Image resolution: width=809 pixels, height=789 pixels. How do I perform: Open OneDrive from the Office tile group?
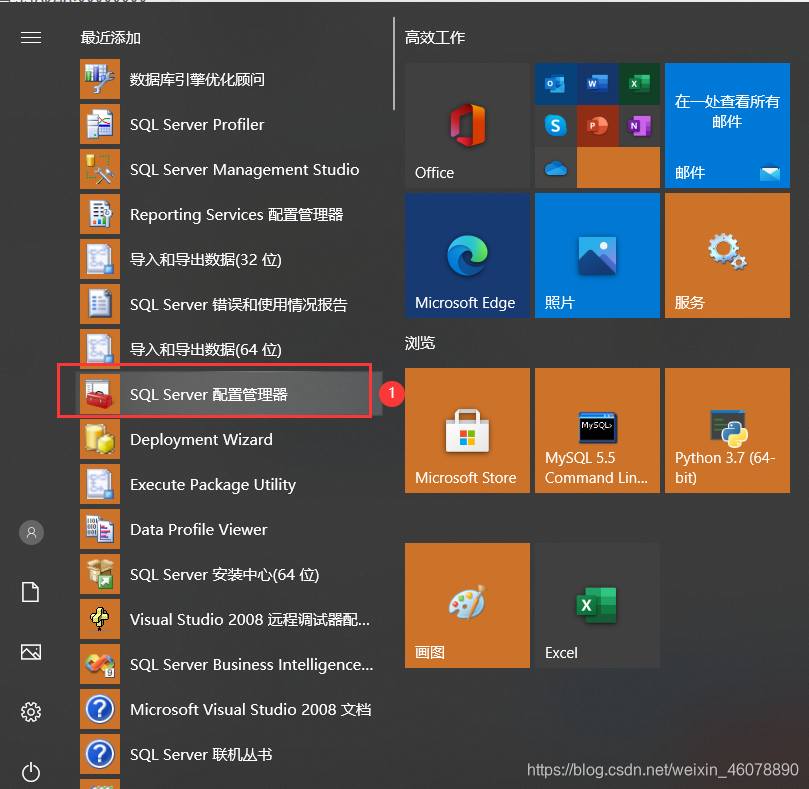556,168
